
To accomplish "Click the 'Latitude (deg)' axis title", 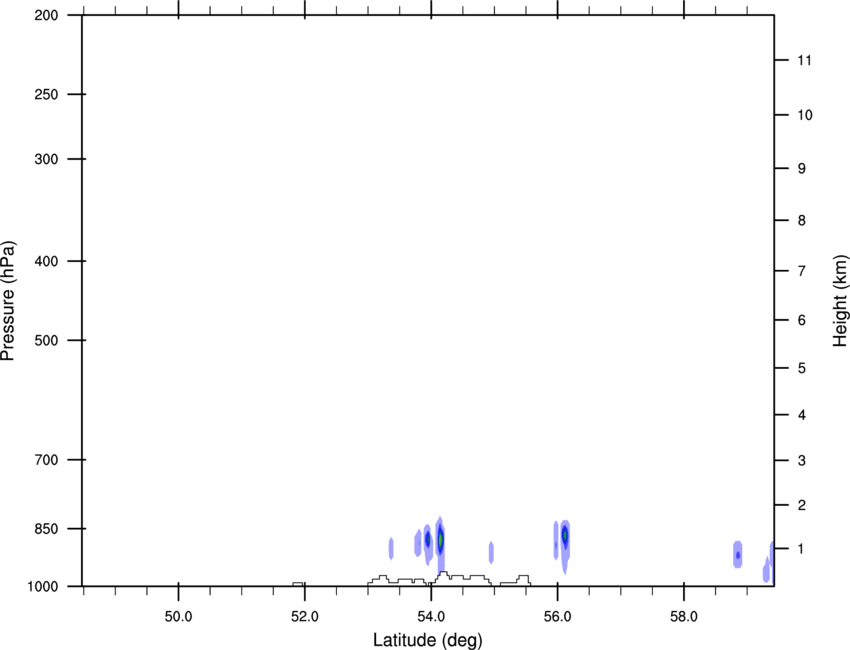I will pyautogui.click(x=427, y=640).
